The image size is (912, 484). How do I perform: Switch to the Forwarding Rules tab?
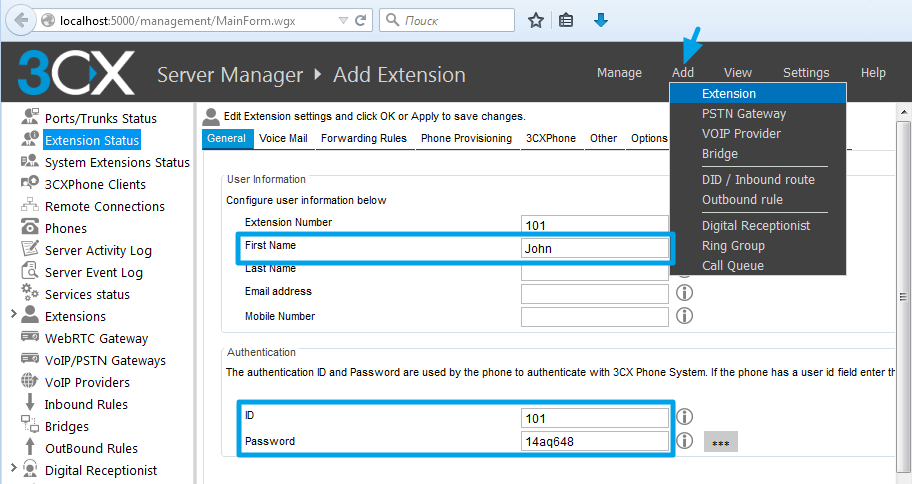363,139
